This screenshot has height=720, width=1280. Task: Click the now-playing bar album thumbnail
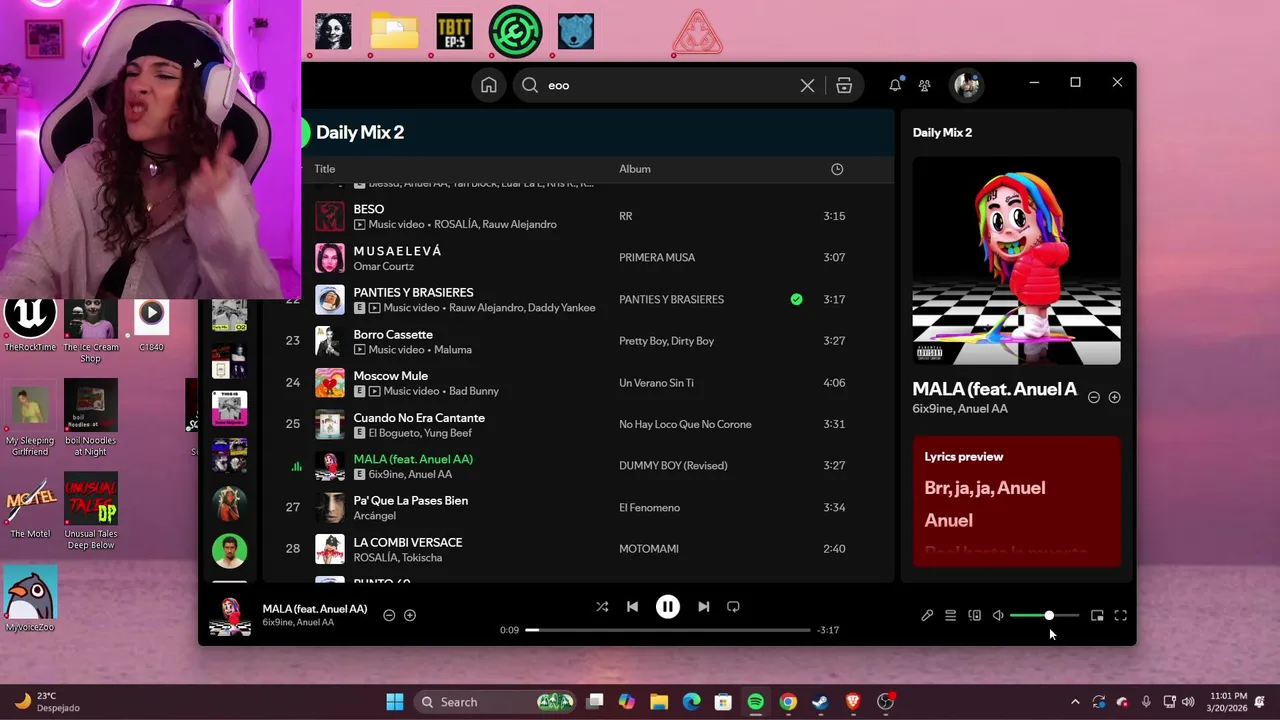pos(230,616)
